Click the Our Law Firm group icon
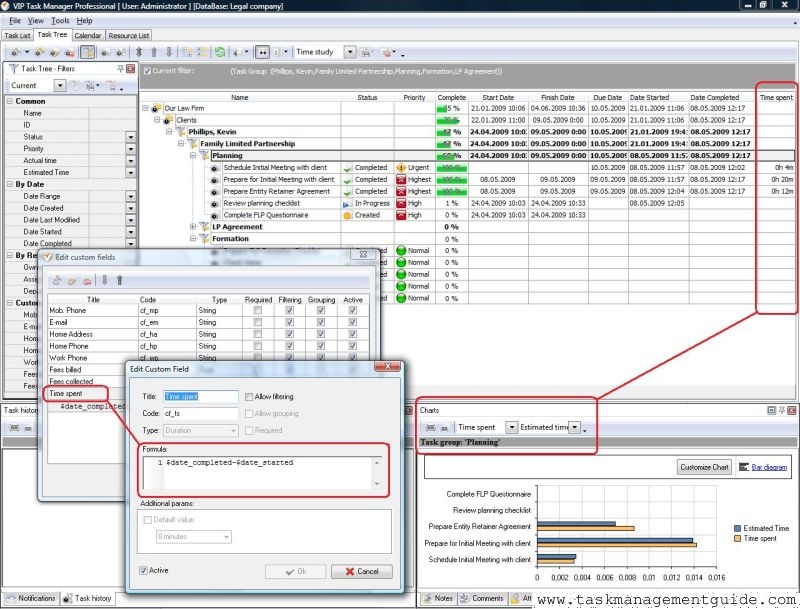The image size is (800, 609). (156, 108)
